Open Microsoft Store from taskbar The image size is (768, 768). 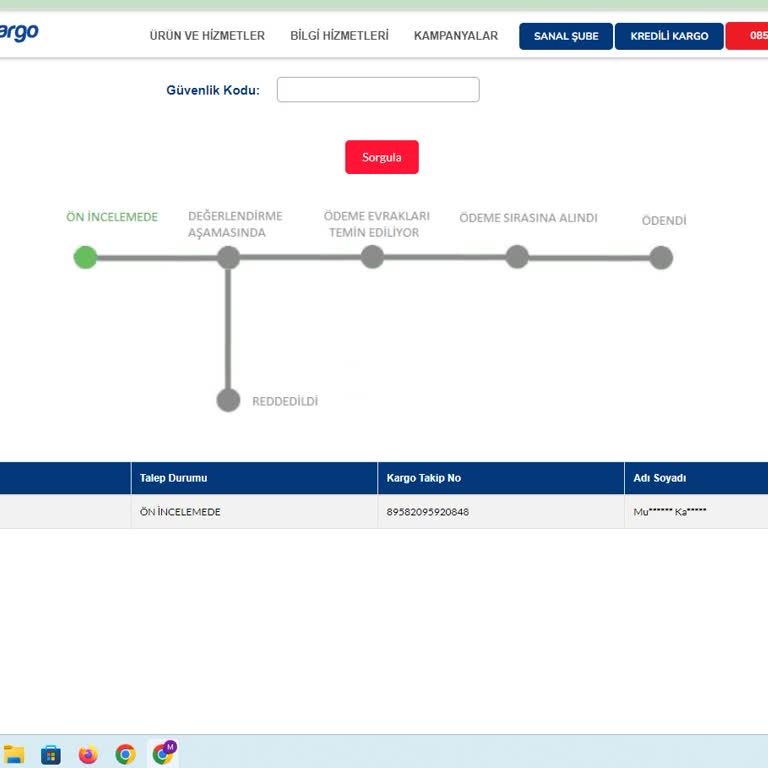tap(51, 754)
